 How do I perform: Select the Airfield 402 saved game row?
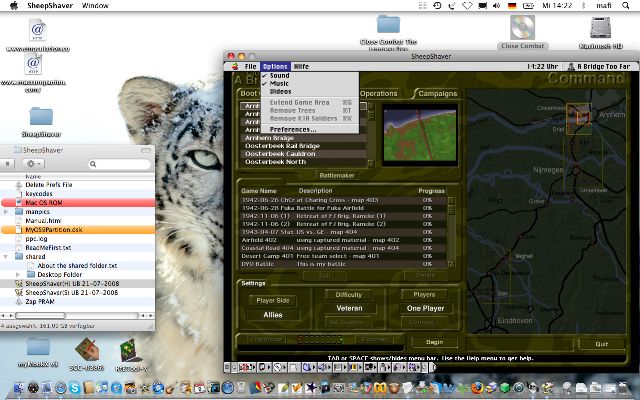(344, 240)
